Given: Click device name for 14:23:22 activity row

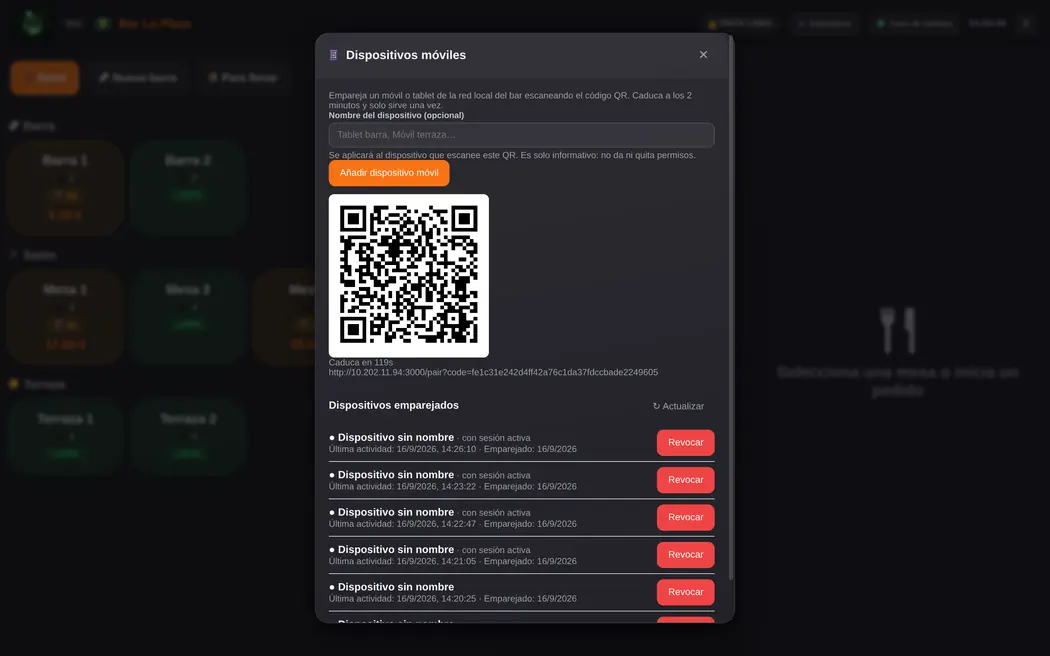Looking at the screenshot, I should [396, 475].
